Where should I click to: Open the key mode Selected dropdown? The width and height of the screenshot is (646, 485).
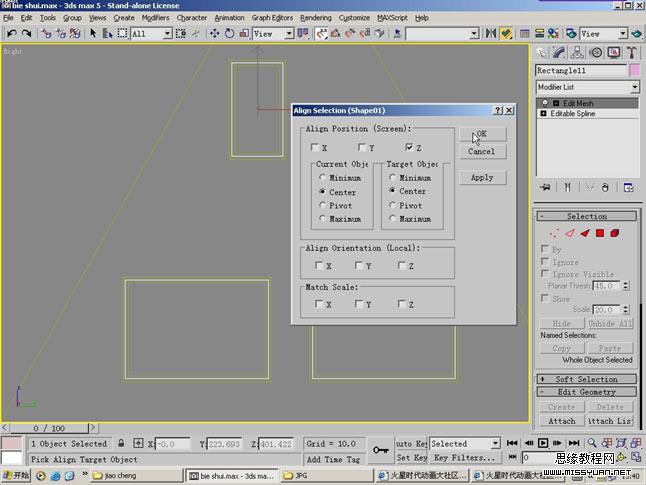495,443
